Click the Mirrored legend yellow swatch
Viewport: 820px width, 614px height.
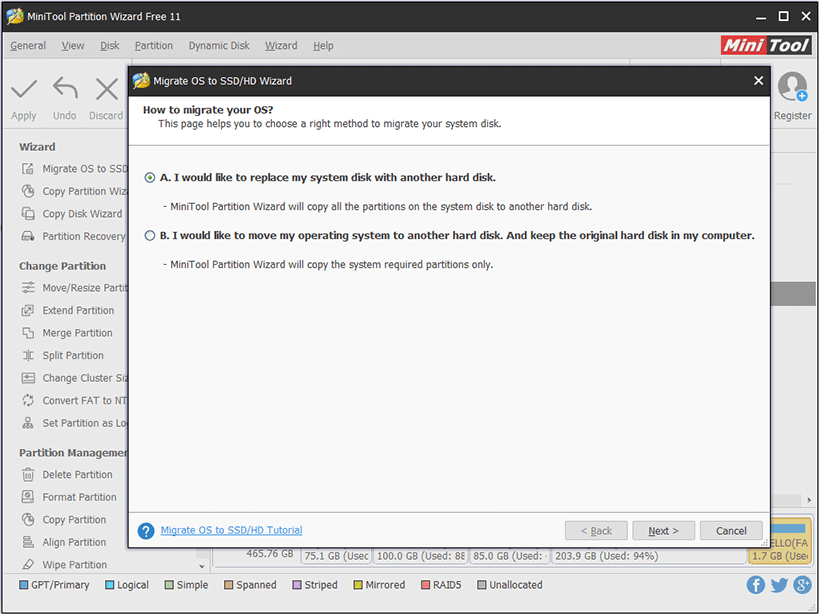(x=358, y=585)
